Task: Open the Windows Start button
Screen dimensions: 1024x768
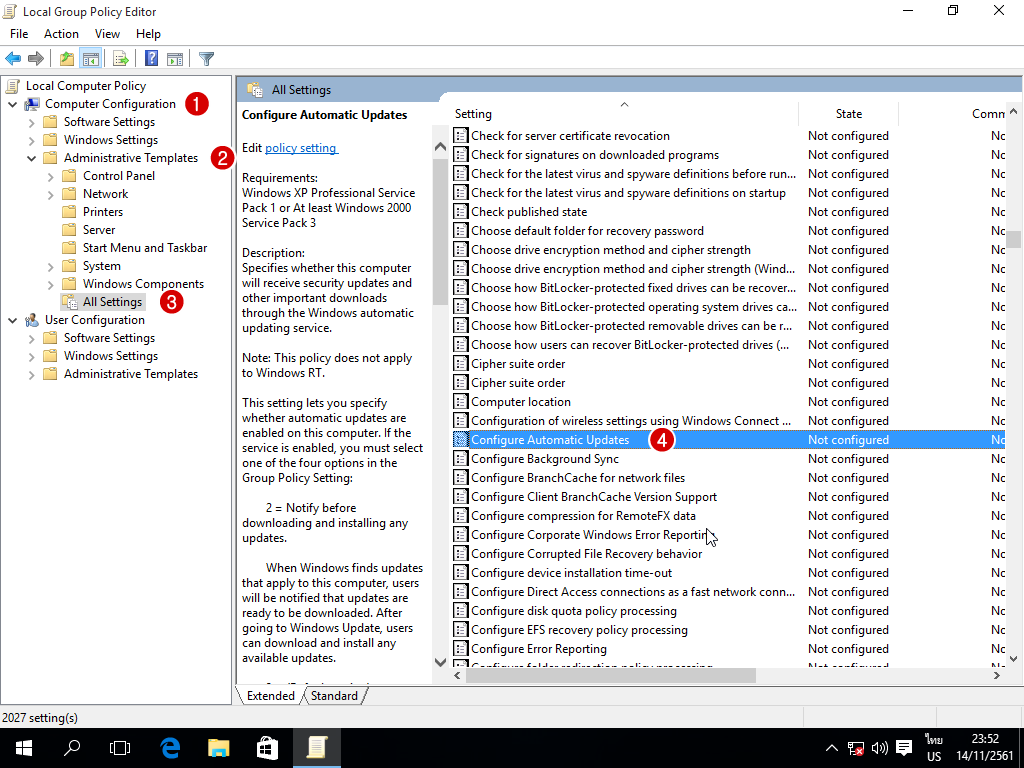Action: point(24,748)
